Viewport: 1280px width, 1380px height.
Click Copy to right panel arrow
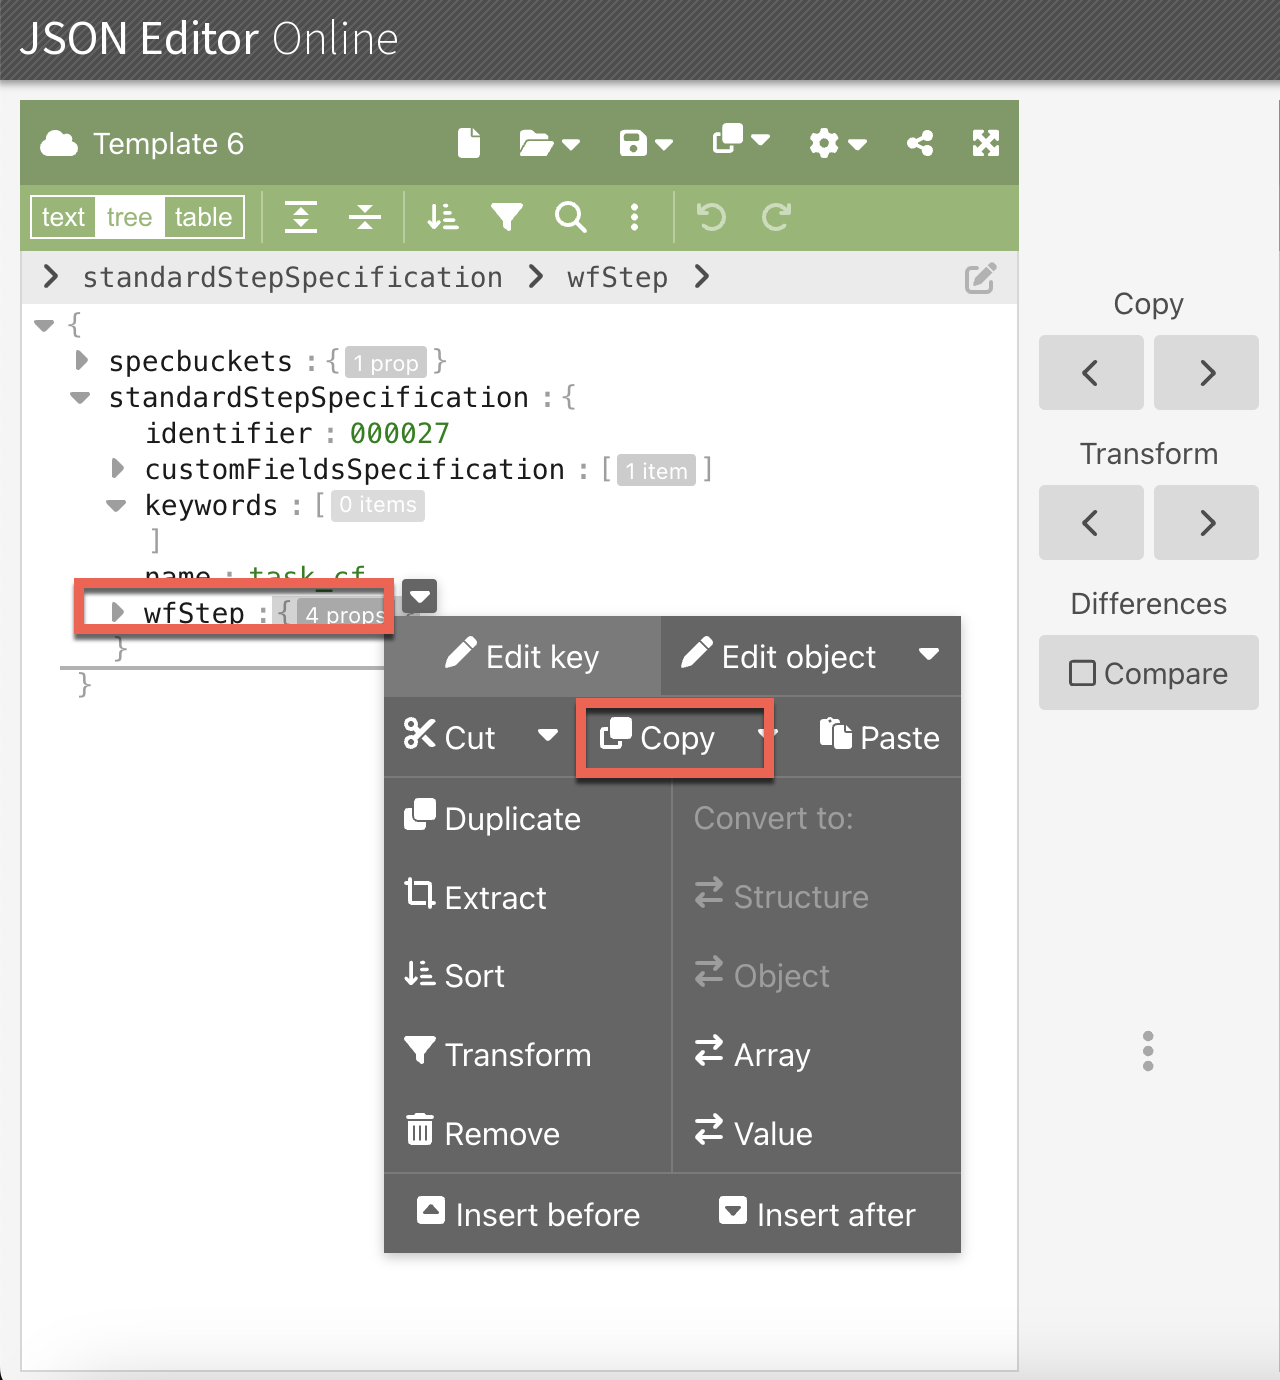tap(1207, 373)
